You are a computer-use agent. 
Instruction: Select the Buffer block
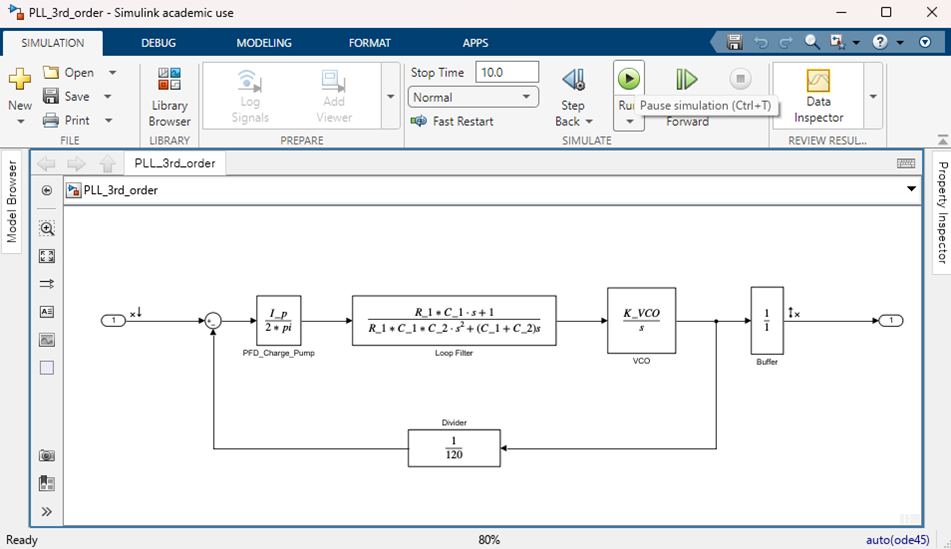point(767,320)
